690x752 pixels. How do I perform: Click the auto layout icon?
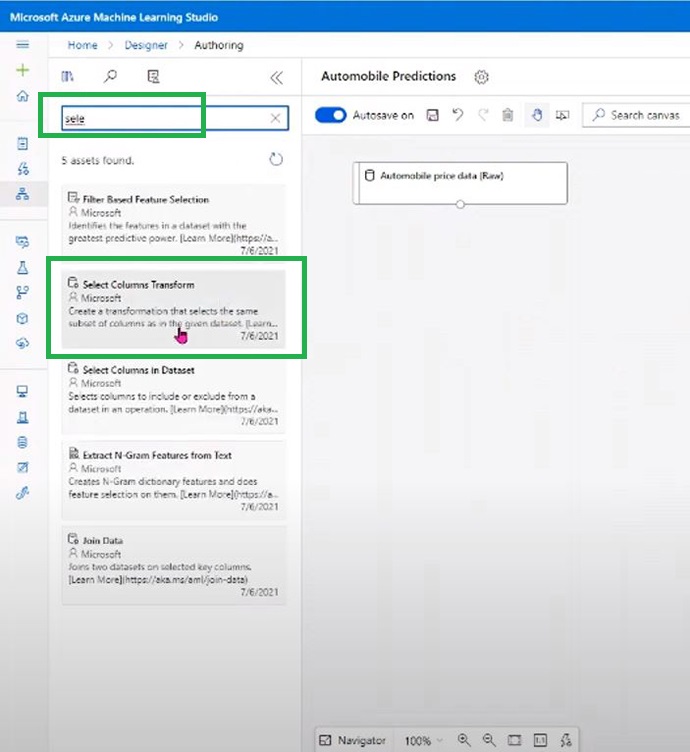566,740
